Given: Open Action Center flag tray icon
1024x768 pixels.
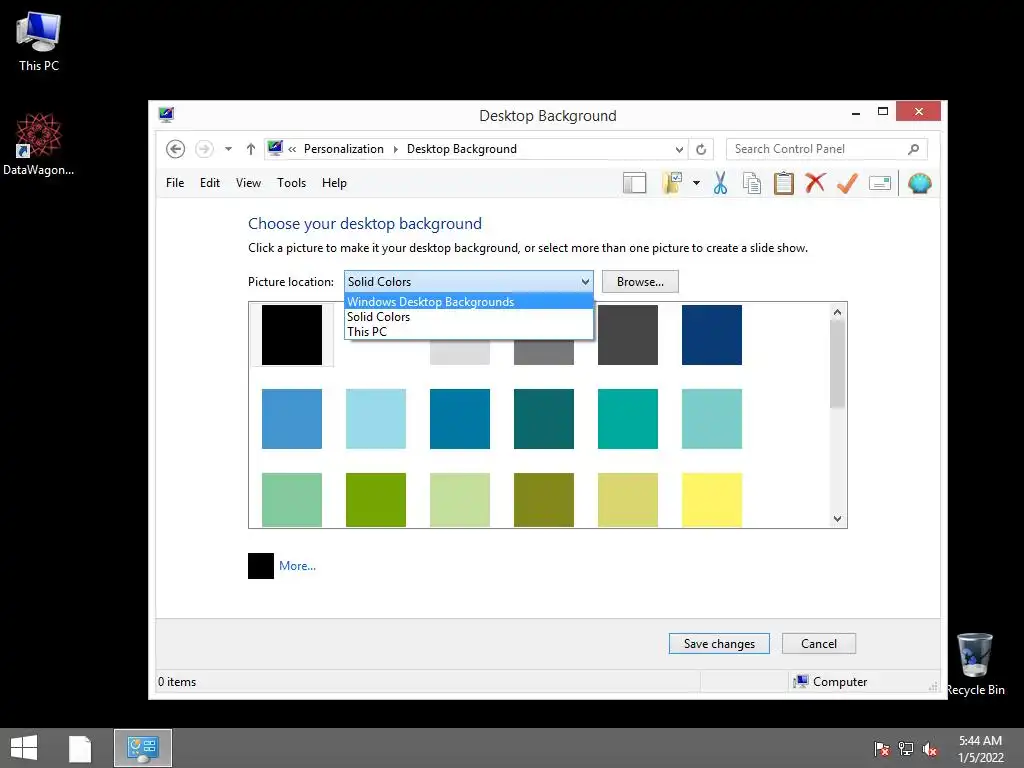Looking at the screenshot, I should [x=882, y=748].
